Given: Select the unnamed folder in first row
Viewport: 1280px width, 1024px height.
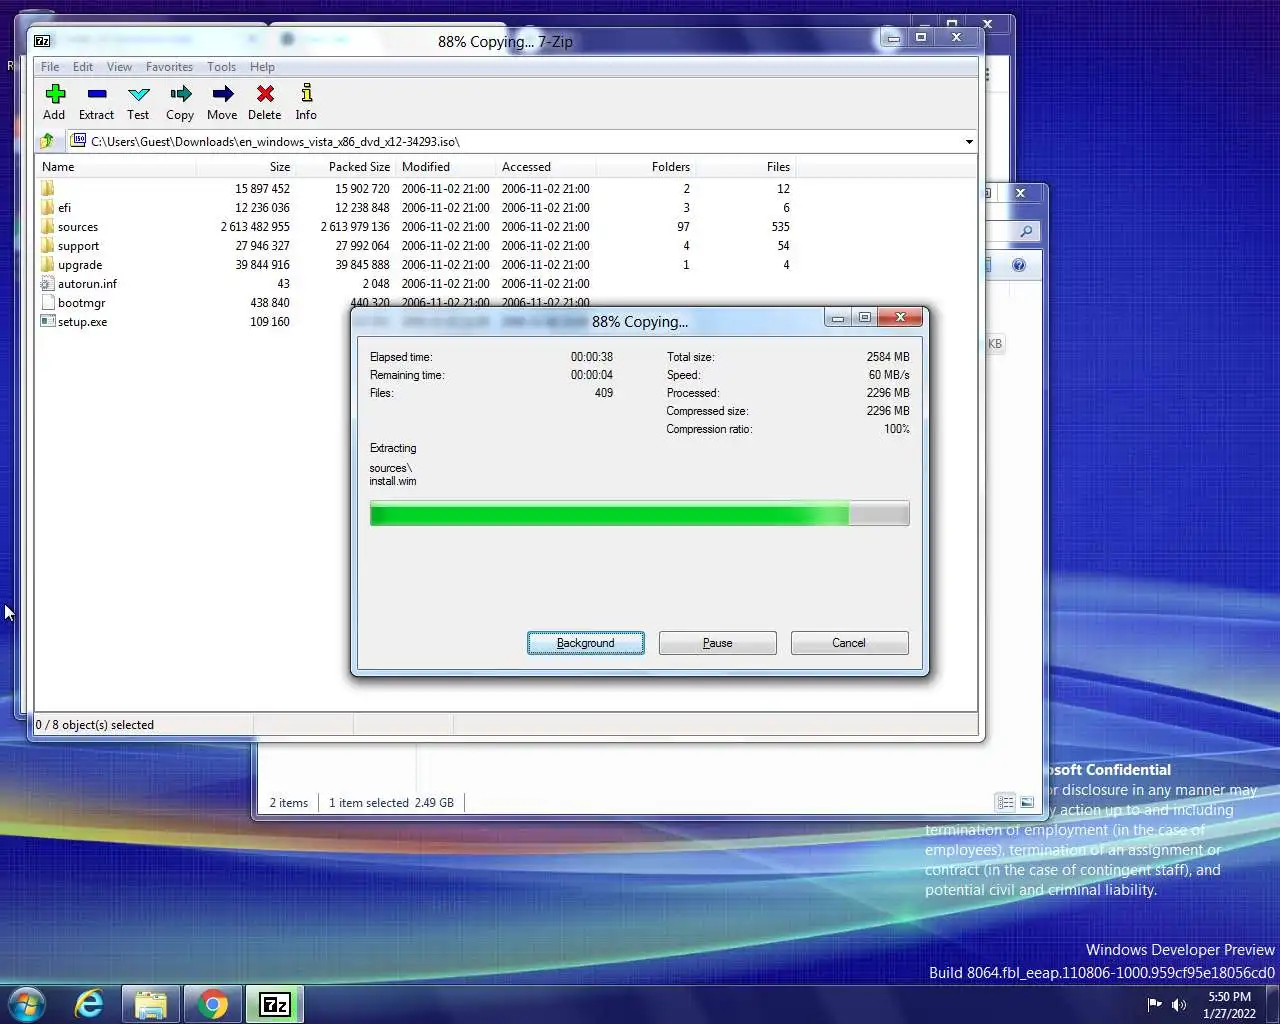Looking at the screenshot, I should point(47,189).
